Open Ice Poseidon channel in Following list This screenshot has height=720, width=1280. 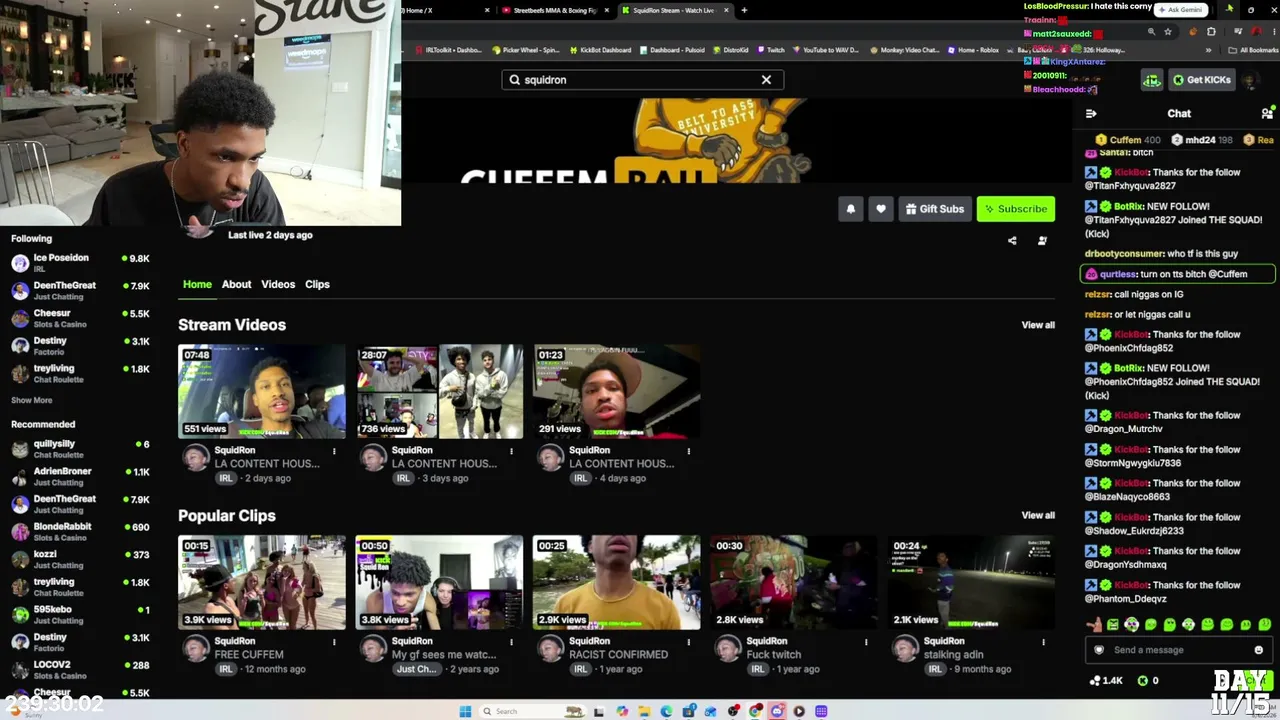click(x=80, y=263)
